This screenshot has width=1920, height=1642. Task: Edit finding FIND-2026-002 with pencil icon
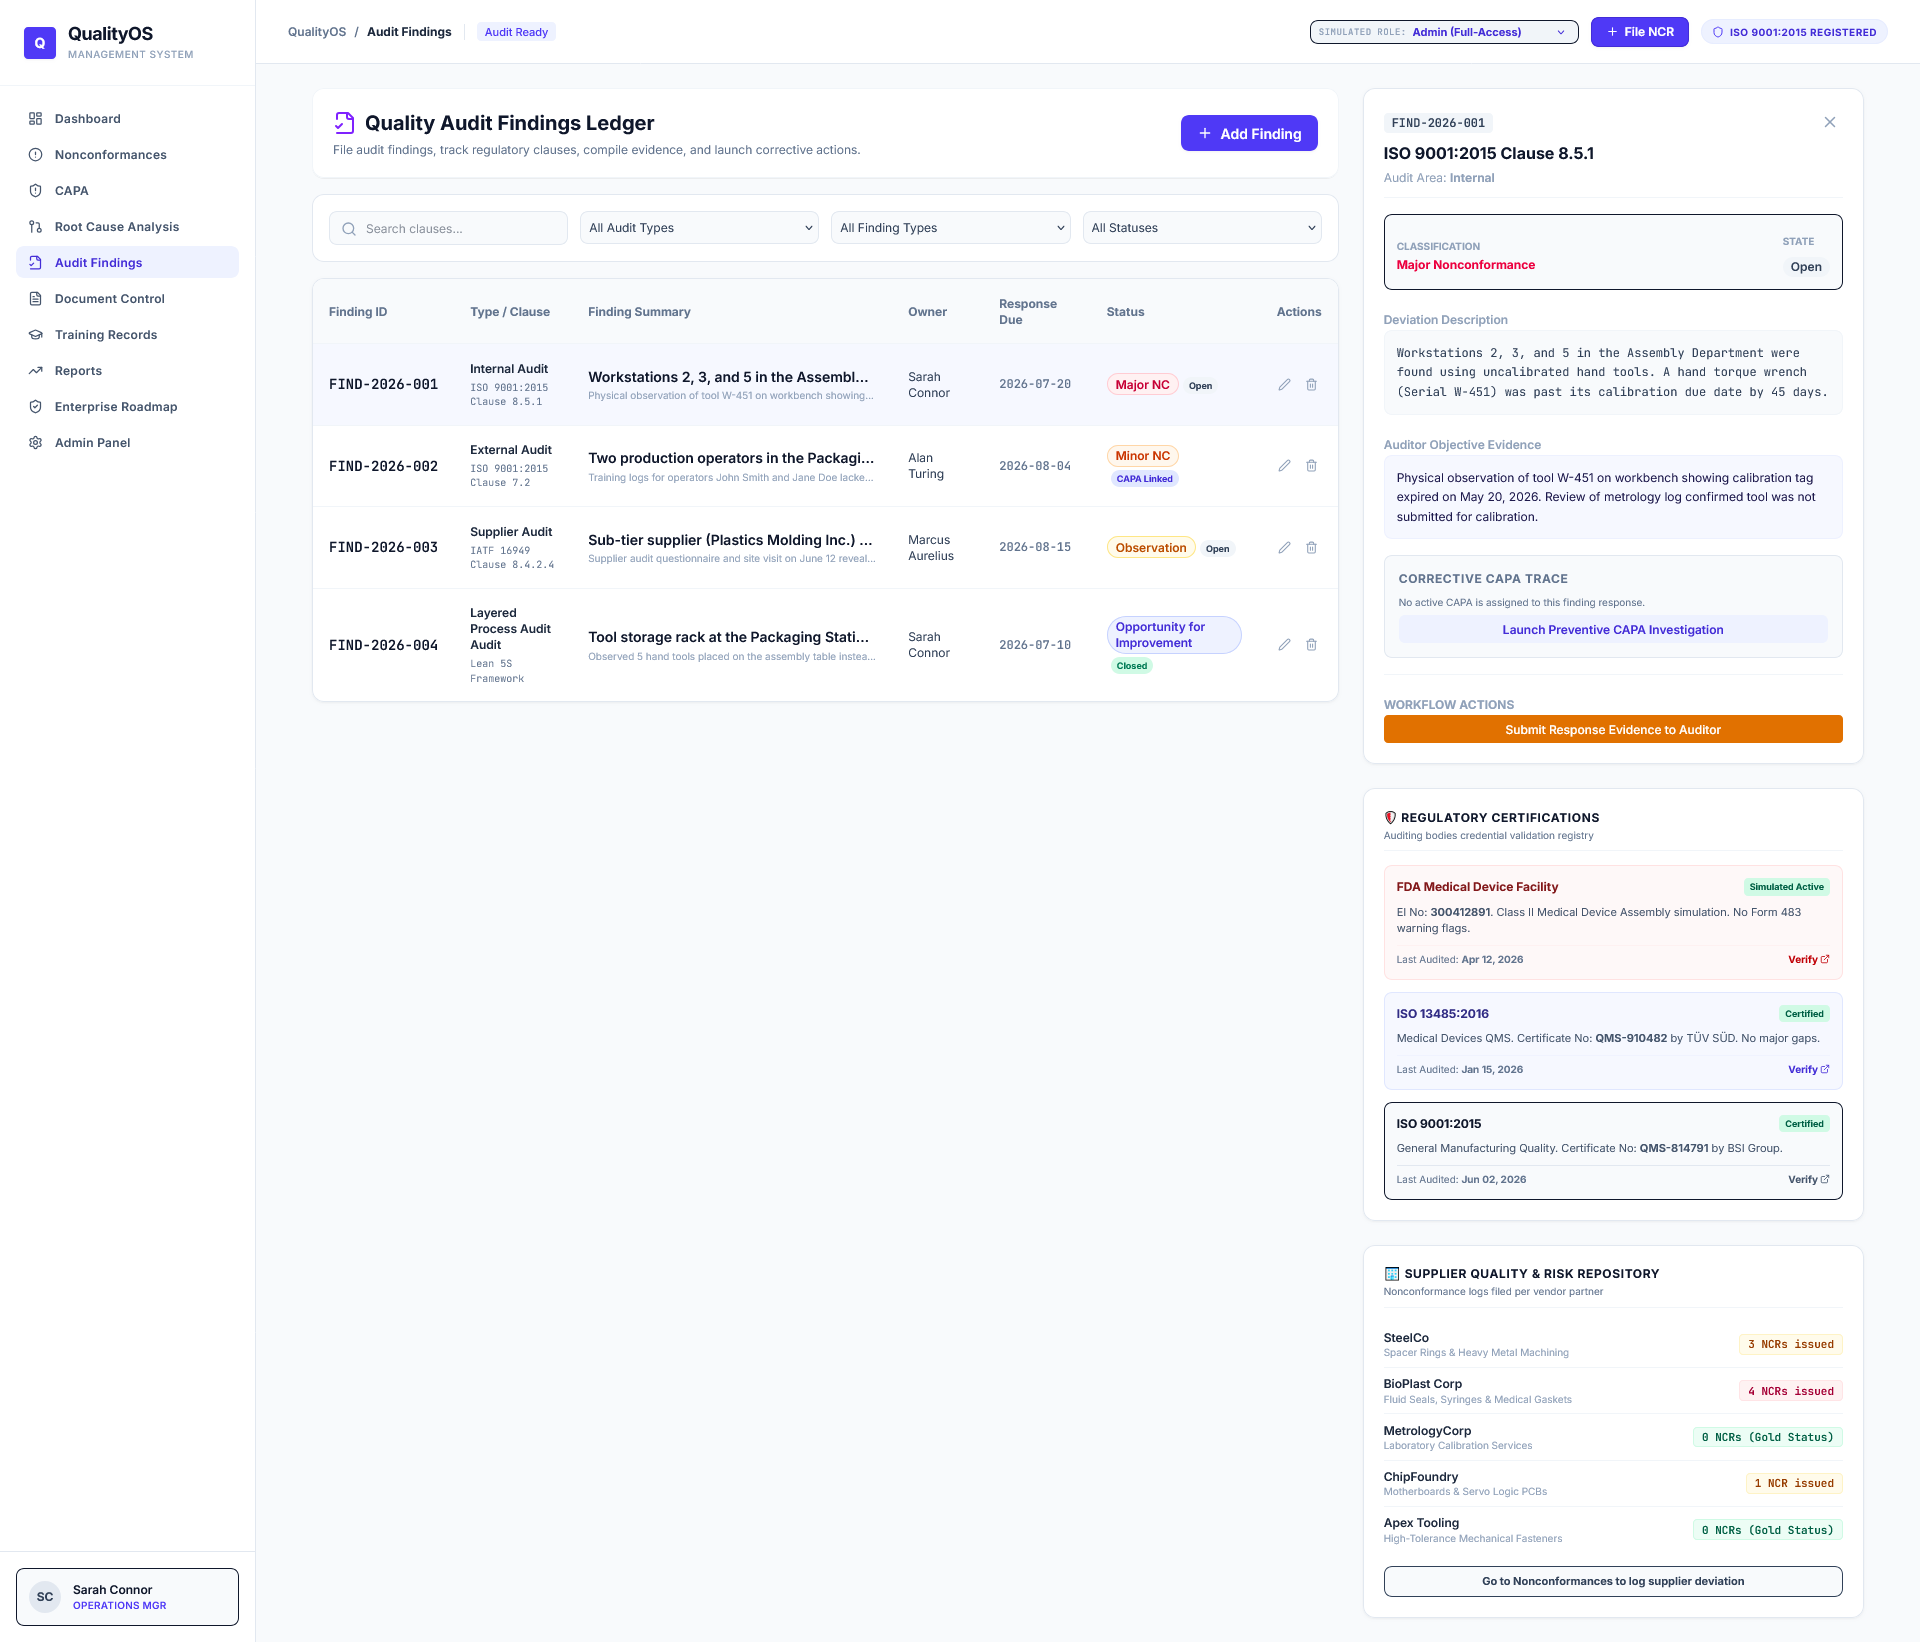(1284, 466)
